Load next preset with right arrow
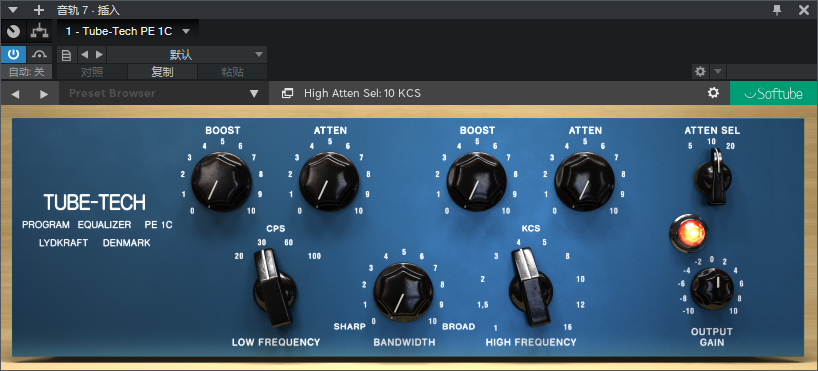 tap(99, 55)
